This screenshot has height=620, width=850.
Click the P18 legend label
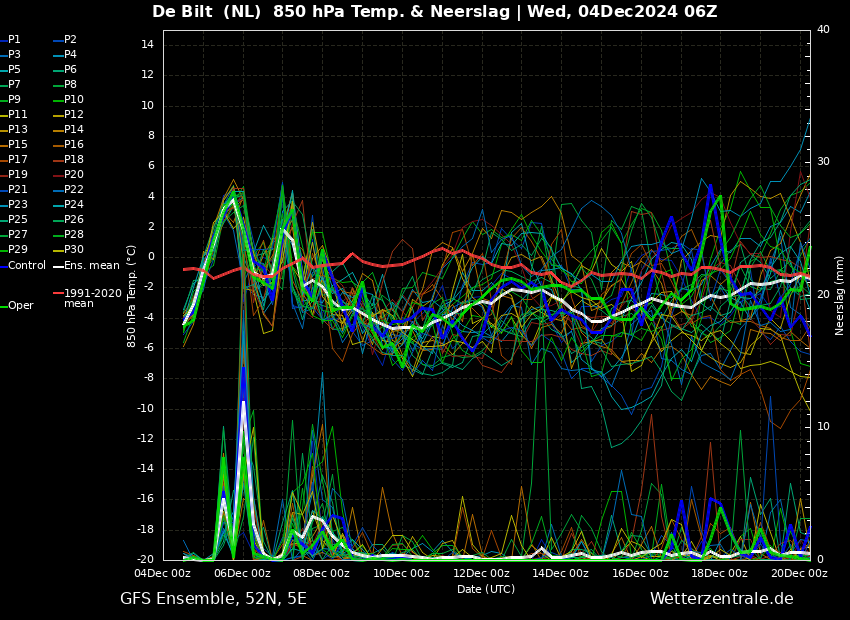coord(74,160)
